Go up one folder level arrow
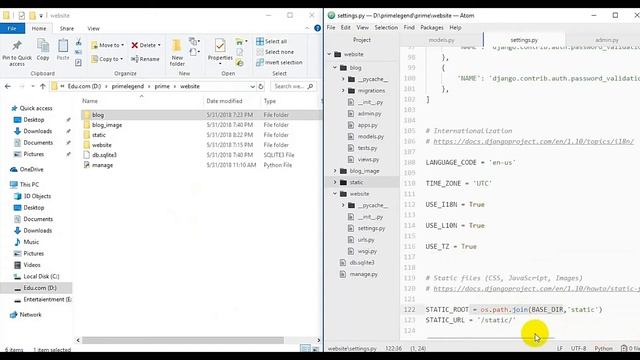 click(43, 87)
